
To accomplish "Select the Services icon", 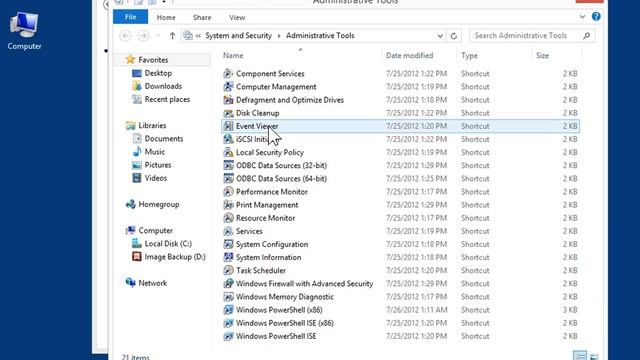I will (x=228, y=231).
